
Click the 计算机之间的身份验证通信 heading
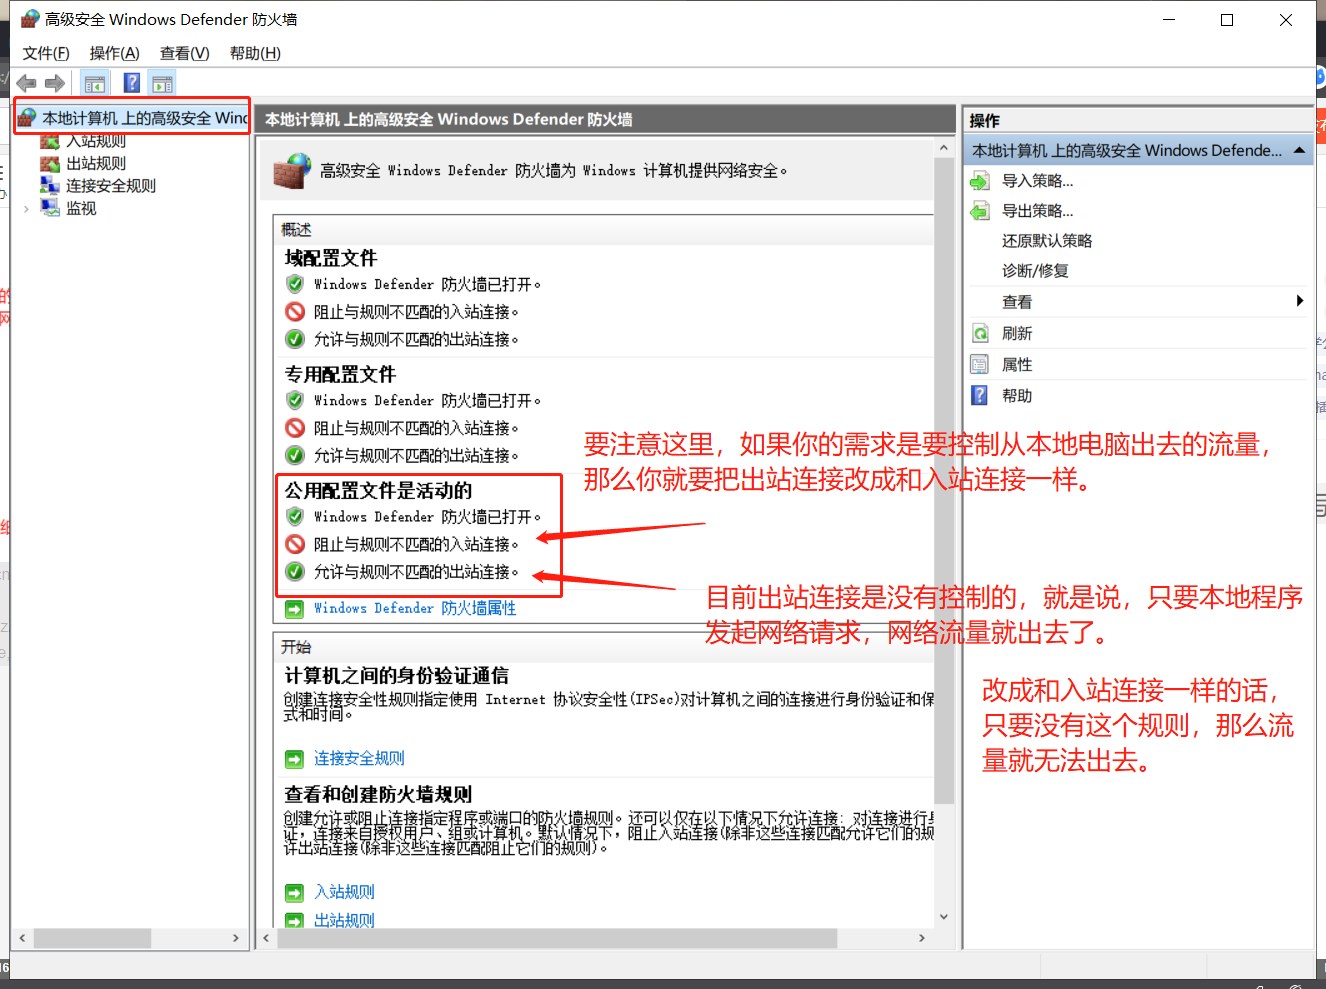[396, 675]
